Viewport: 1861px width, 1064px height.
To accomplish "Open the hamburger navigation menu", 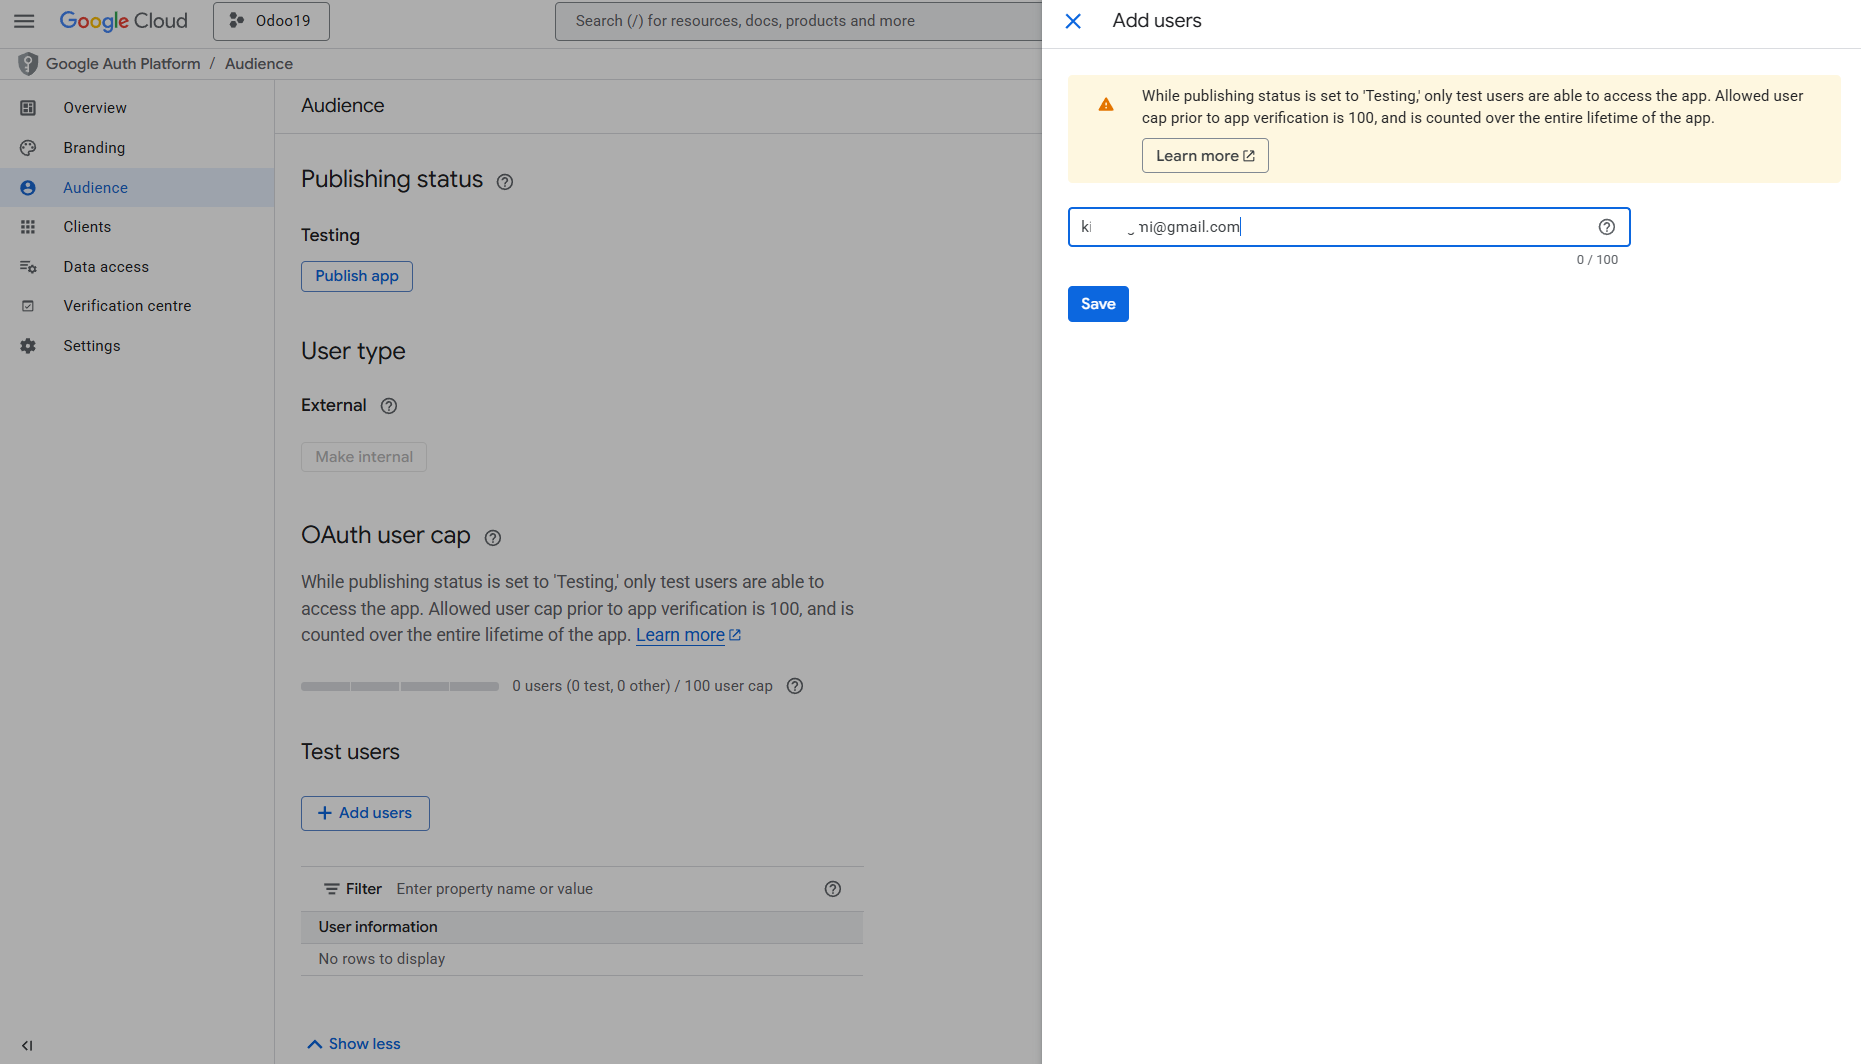I will click(24, 21).
